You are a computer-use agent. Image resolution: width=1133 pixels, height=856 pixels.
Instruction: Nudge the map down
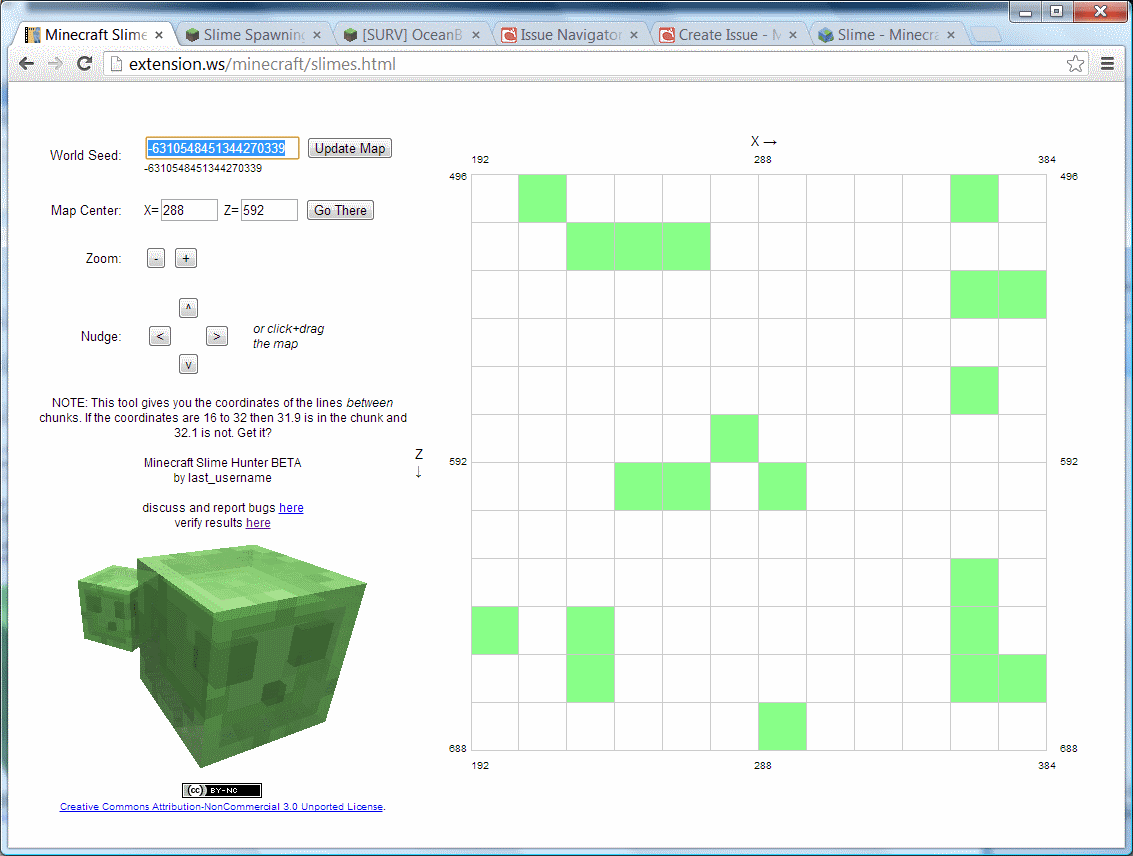click(188, 364)
